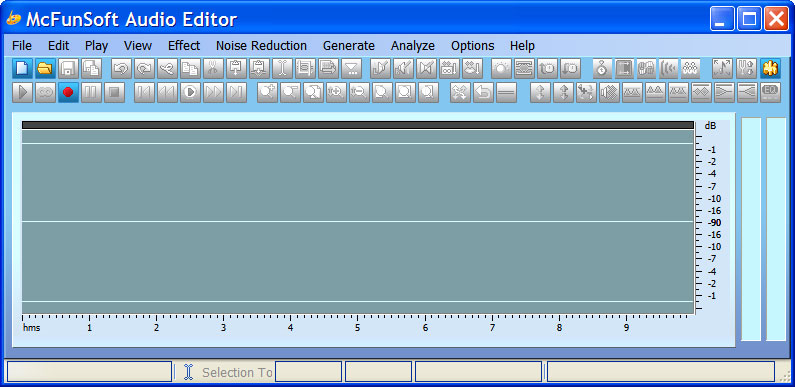The image size is (795, 387).
Task: Click the left level meter bar
Action: tap(751, 229)
